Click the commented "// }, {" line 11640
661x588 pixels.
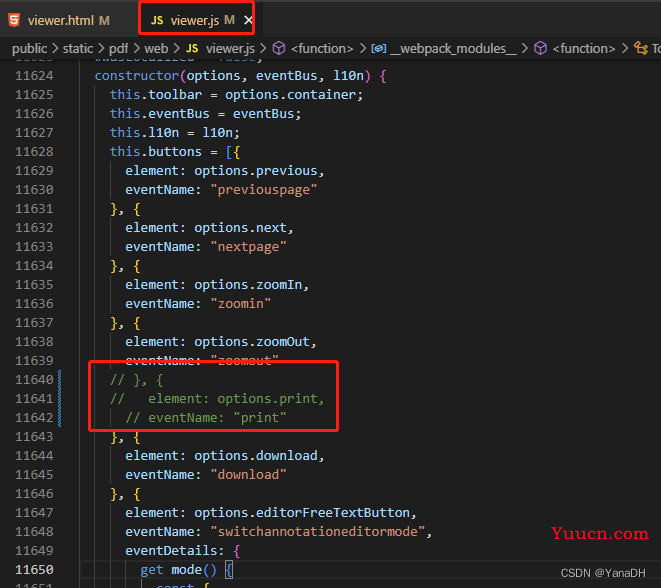click(136, 380)
